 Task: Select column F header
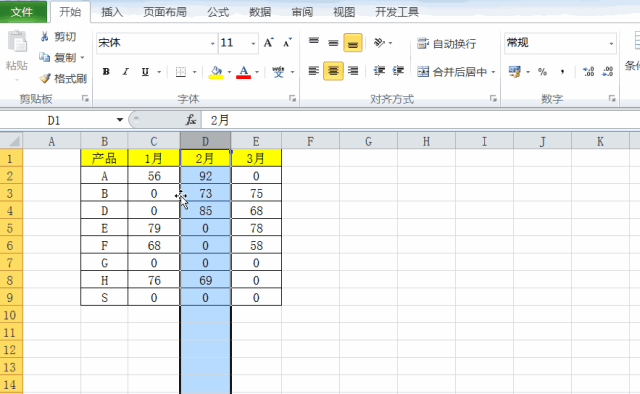coord(311,141)
